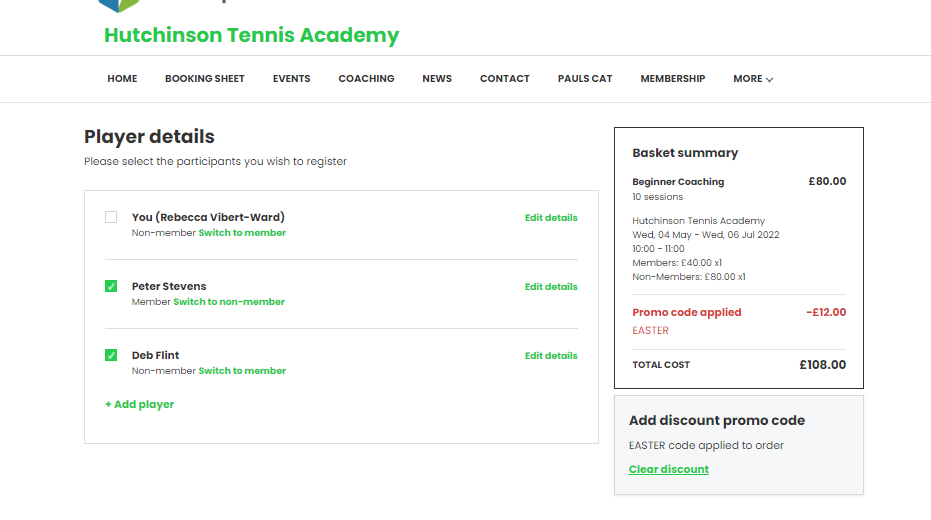Switch Rebecca Vibert-Ward to member
Viewport: 931px width, 520px height.
point(242,233)
